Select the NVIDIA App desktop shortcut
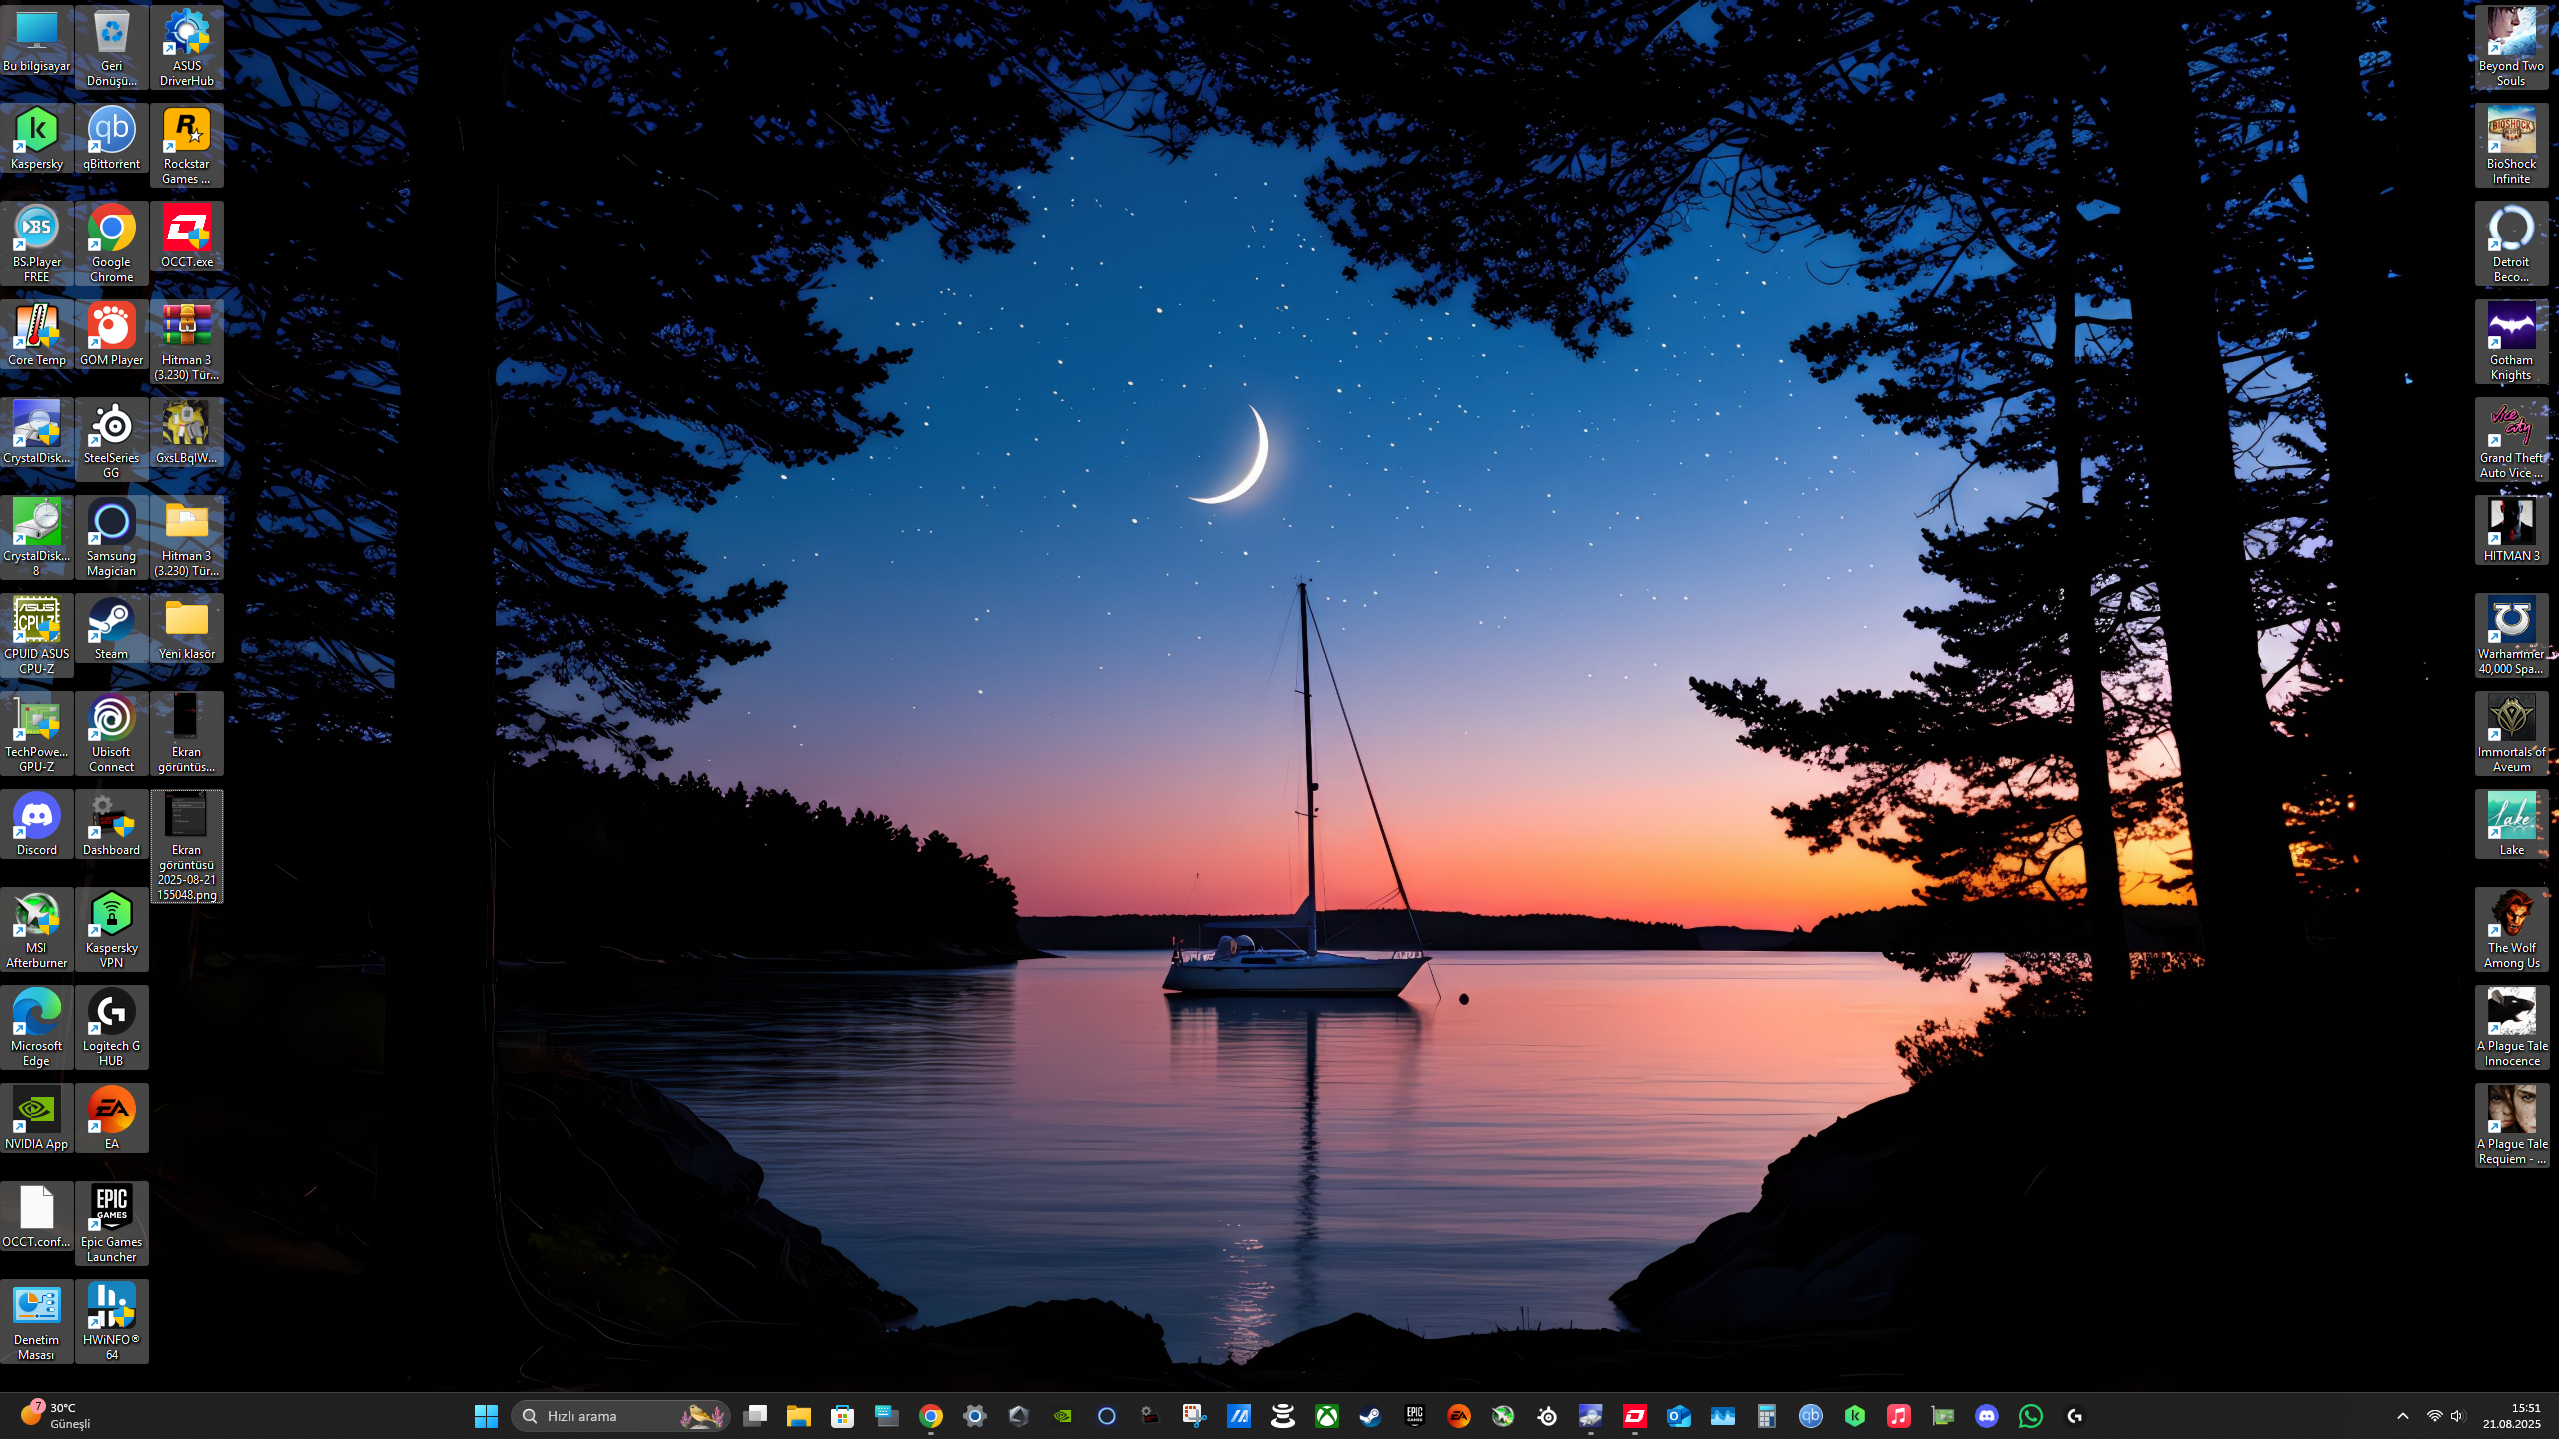 37,1119
